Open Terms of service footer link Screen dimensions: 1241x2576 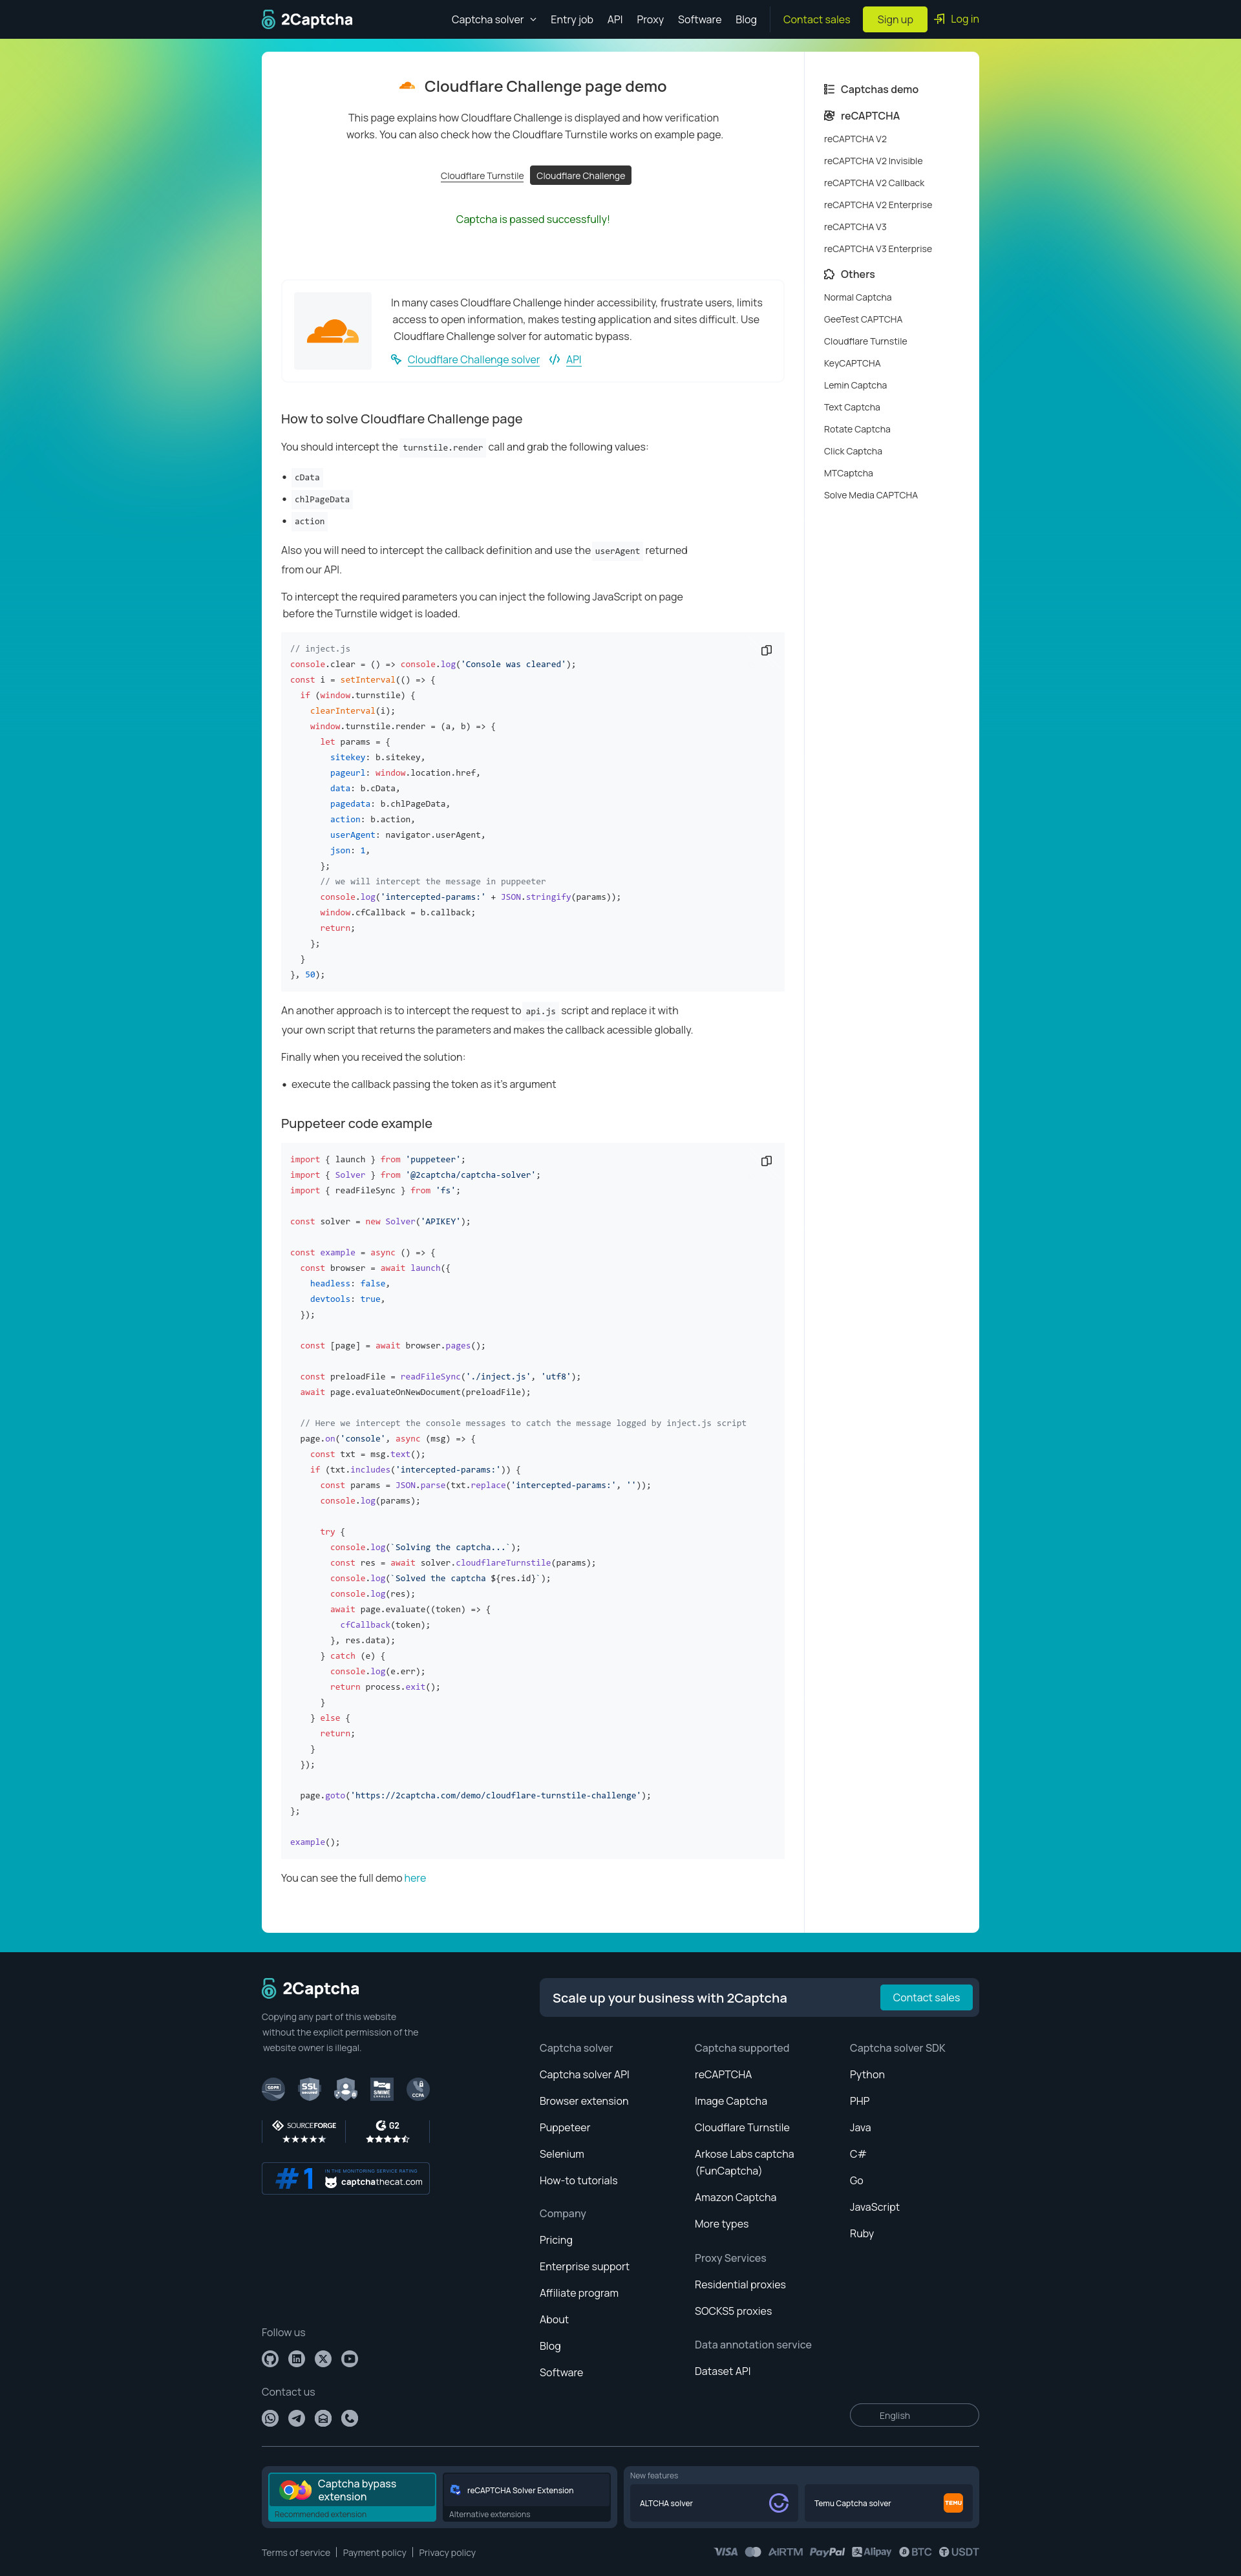tap(296, 2552)
